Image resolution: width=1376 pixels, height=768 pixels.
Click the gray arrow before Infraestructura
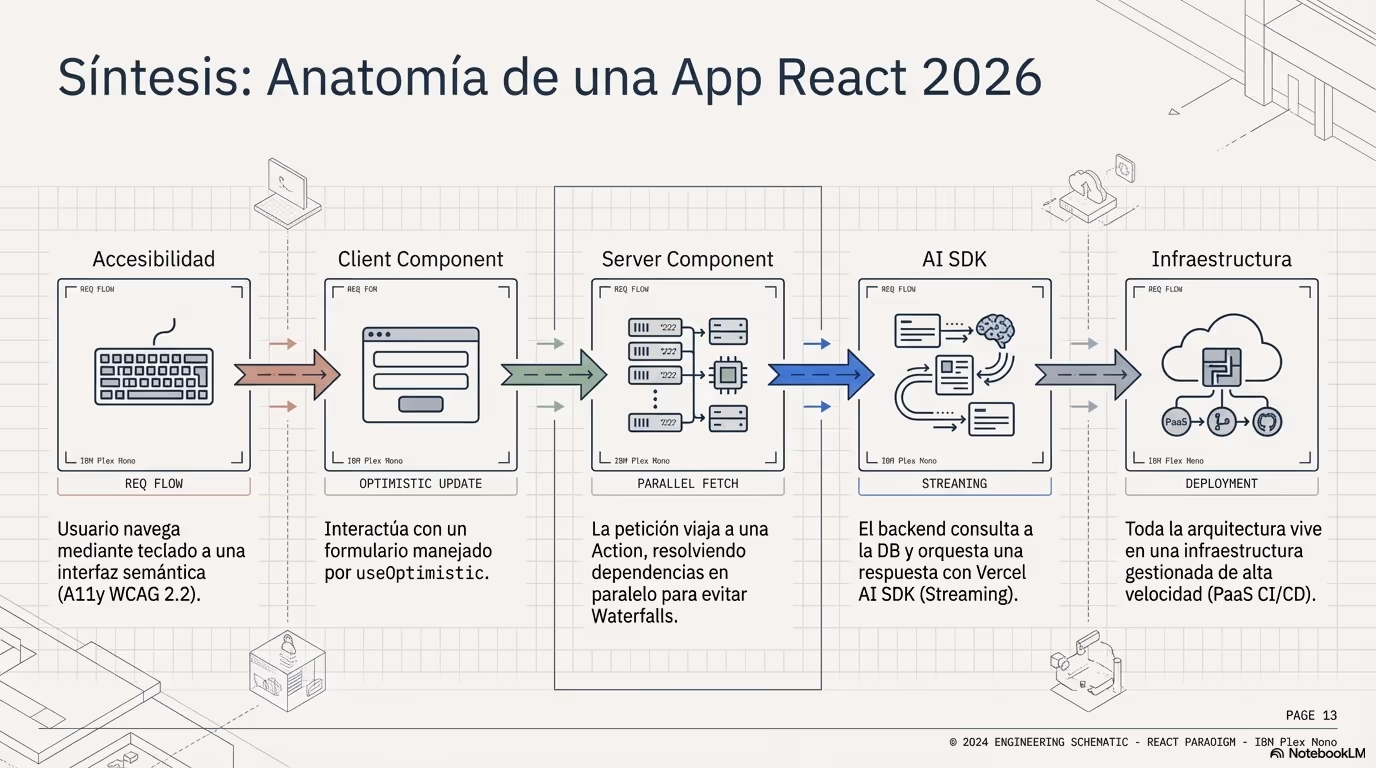[x=1088, y=375]
